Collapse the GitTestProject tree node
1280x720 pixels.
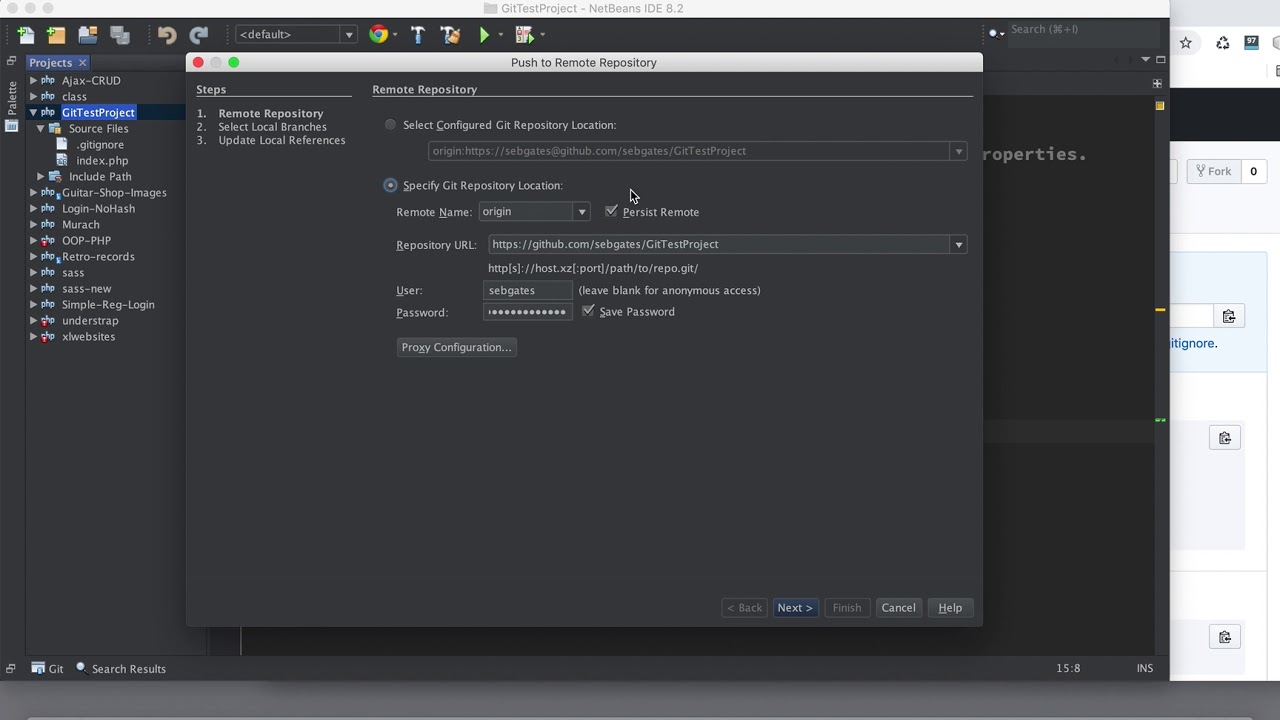pyautogui.click(x=33, y=112)
